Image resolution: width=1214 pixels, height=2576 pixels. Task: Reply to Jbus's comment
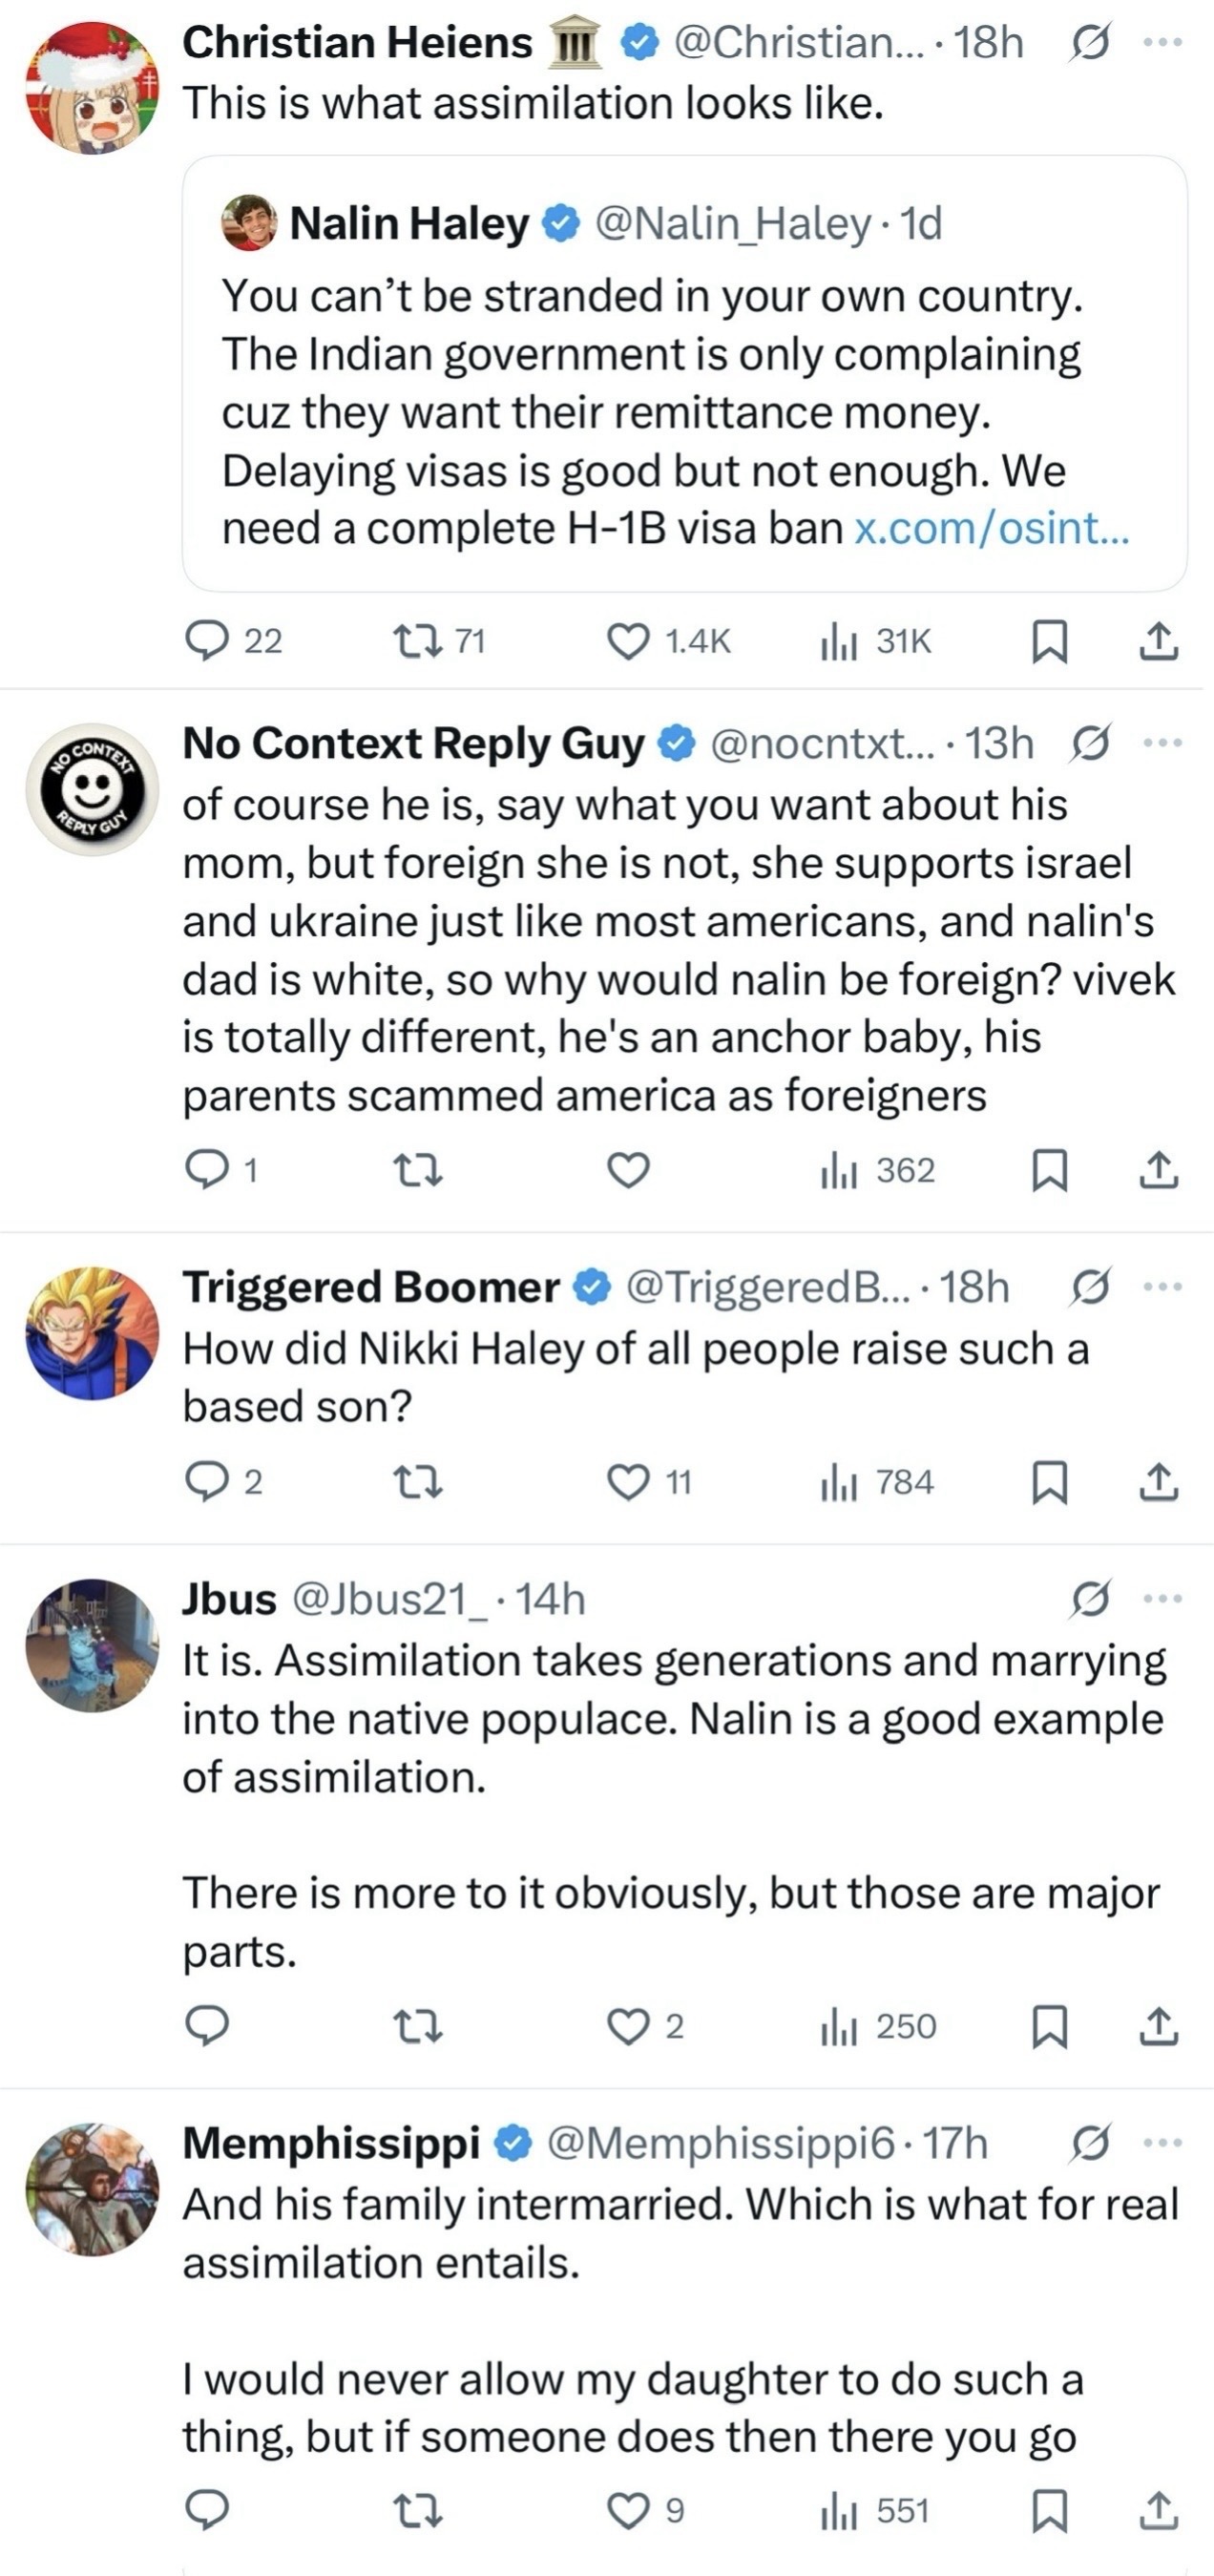point(207,2026)
